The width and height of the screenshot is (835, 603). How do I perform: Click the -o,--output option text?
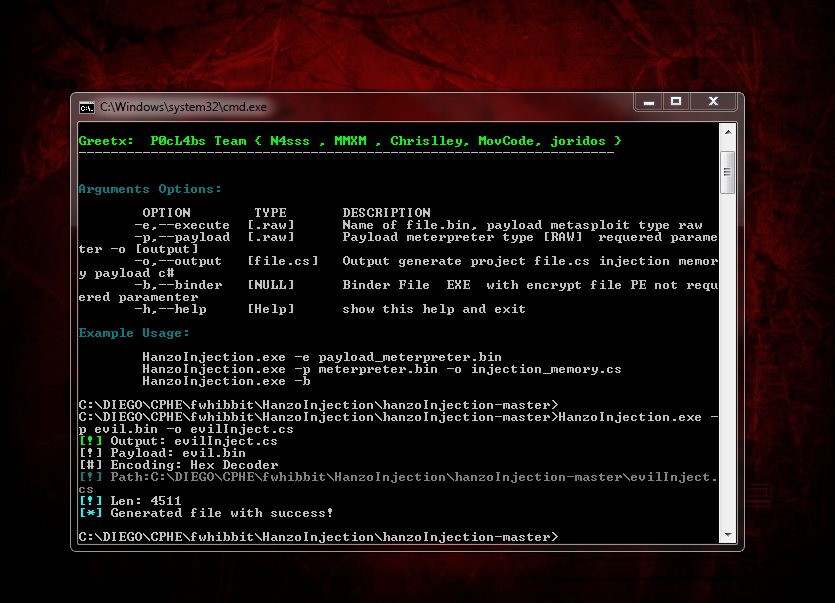pos(178,261)
